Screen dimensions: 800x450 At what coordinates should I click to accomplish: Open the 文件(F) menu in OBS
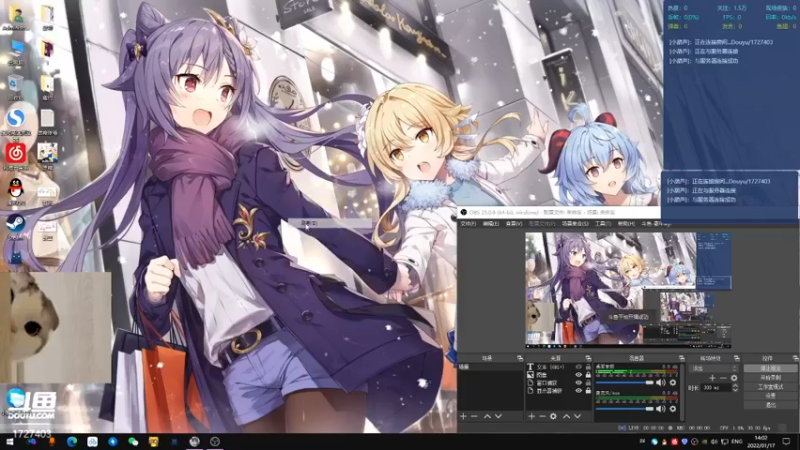coord(468,223)
